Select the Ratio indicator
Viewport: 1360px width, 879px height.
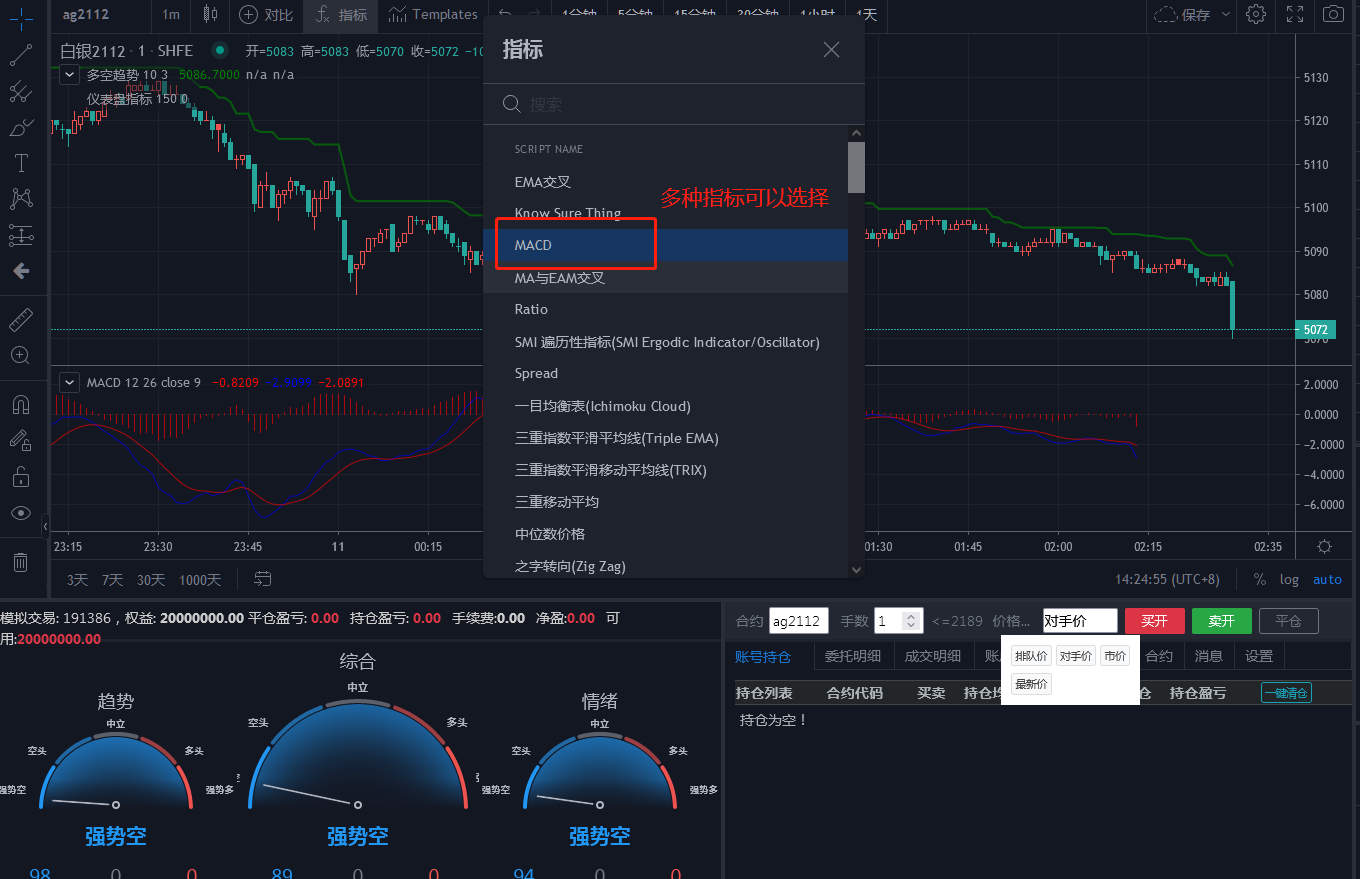coord(665,309)
